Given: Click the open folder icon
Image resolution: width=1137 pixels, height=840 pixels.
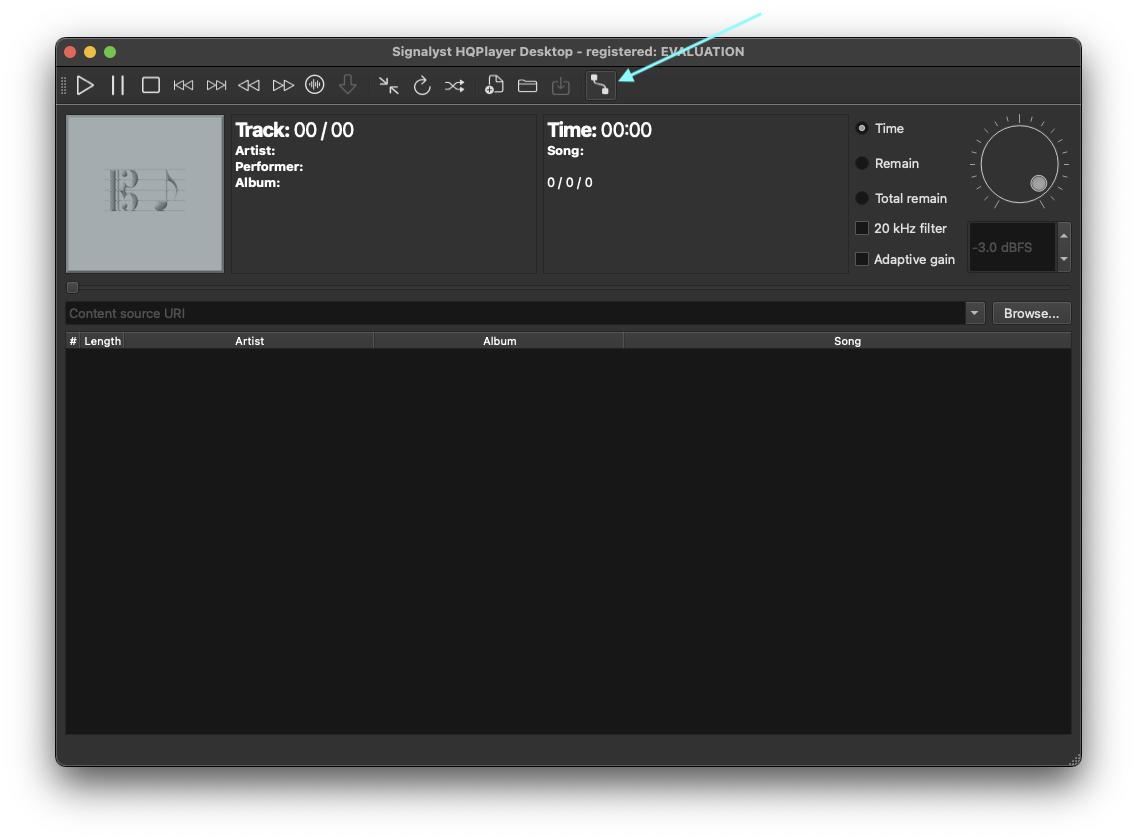Looking at the screenshot, I should 527,86.
